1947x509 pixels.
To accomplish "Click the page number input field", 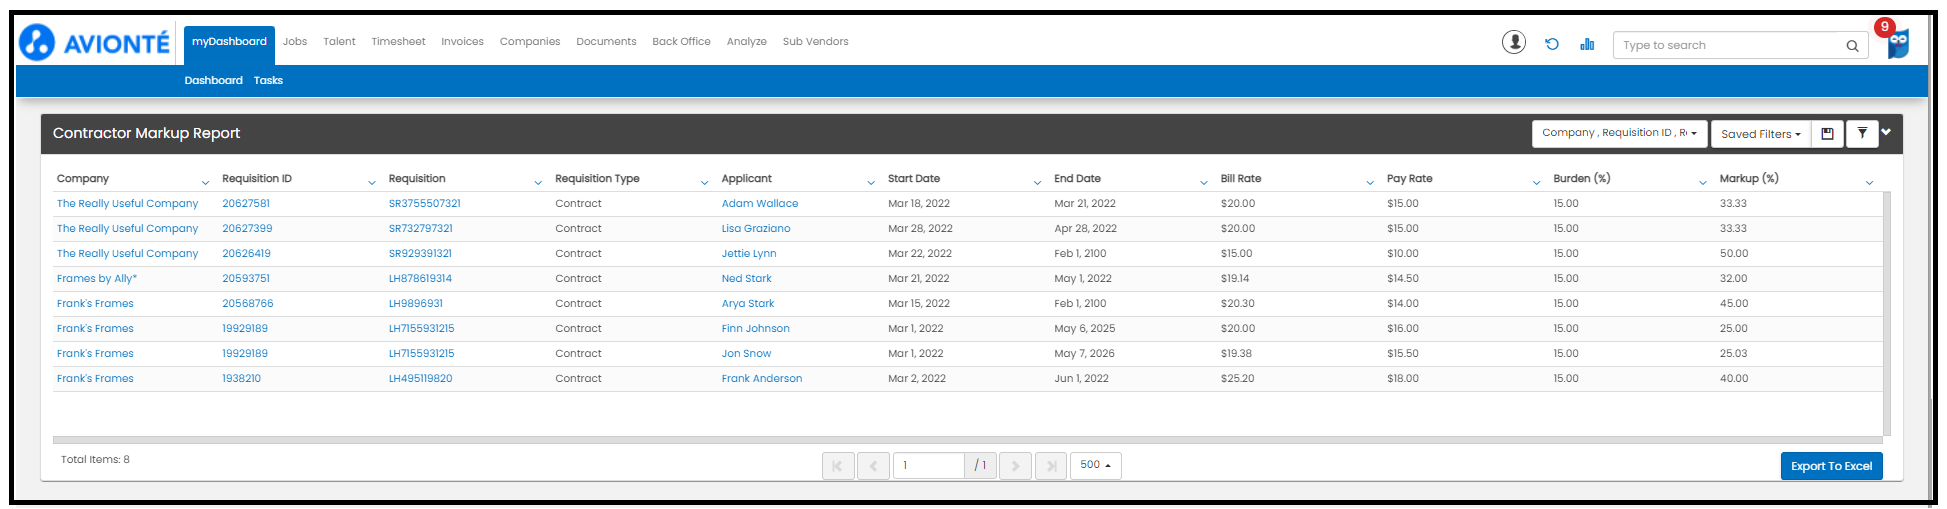I will (x=928, y=466).
